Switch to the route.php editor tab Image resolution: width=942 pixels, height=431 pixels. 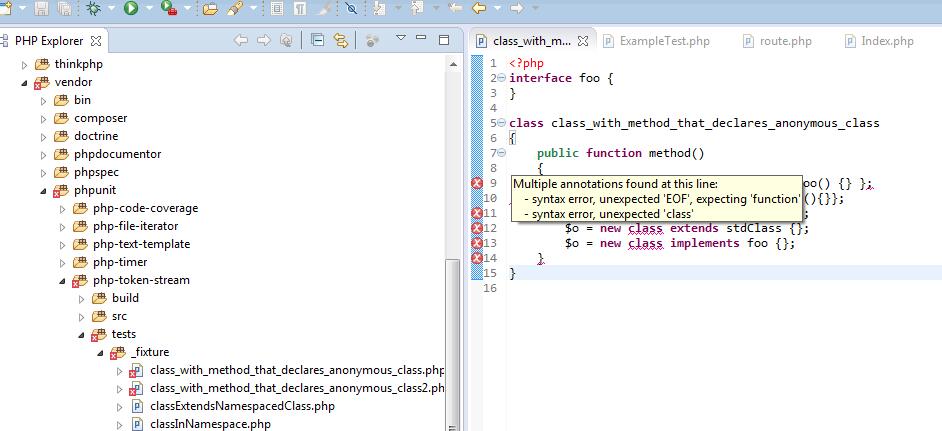point(787,41)
